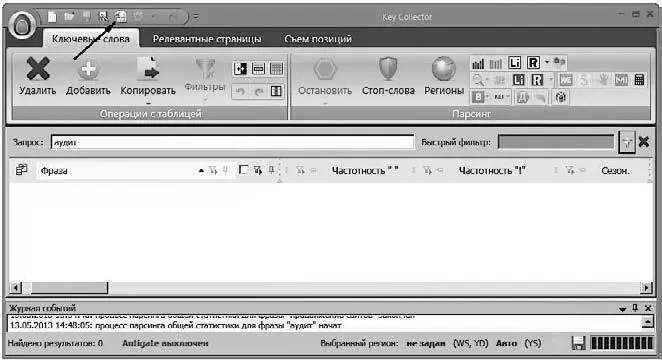Expand the arrow under Копировать

coord(148,103)
